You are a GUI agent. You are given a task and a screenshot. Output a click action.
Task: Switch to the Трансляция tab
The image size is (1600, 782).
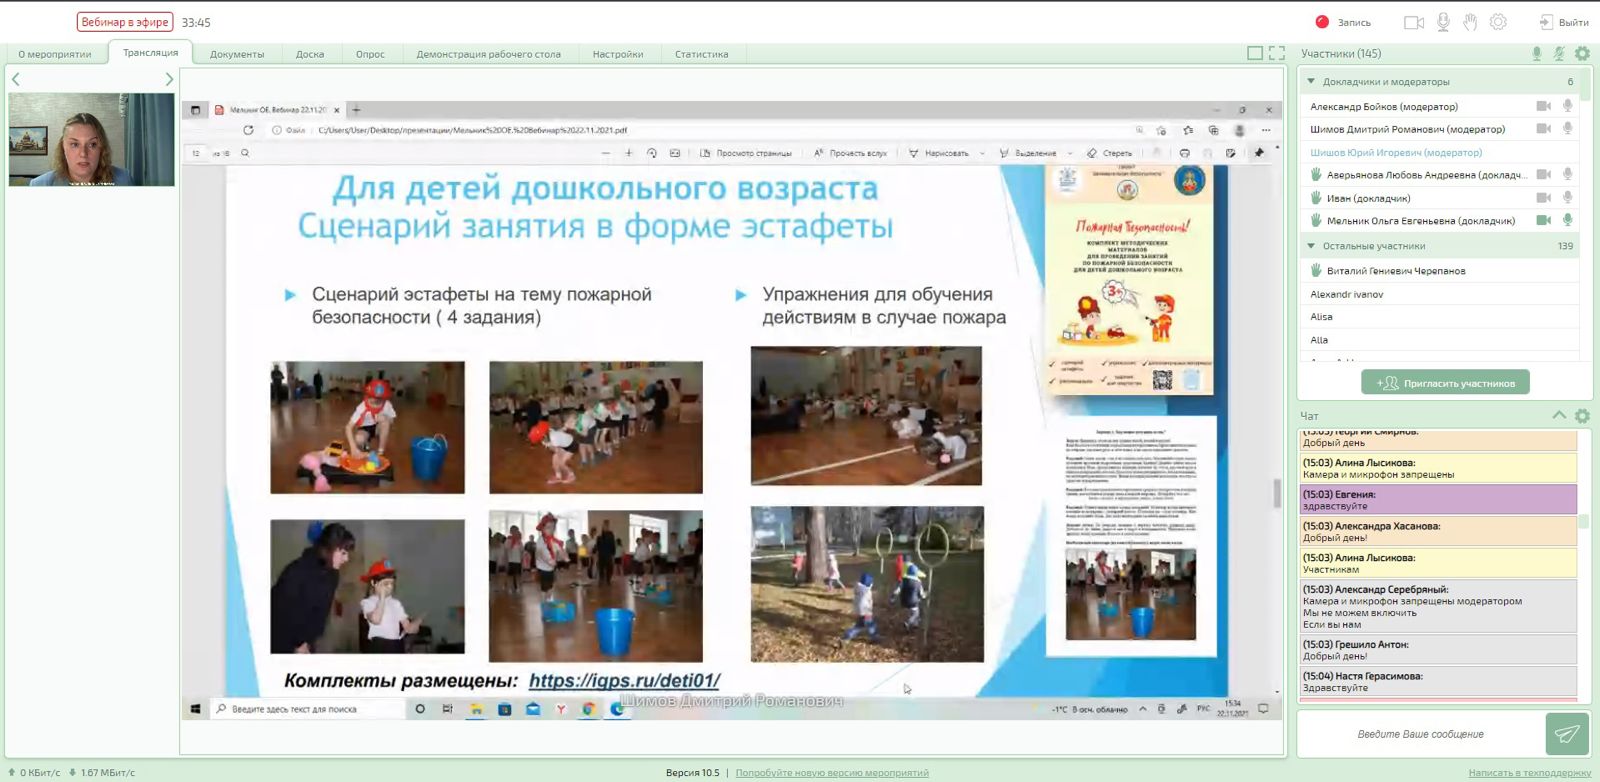coord(150,53)
